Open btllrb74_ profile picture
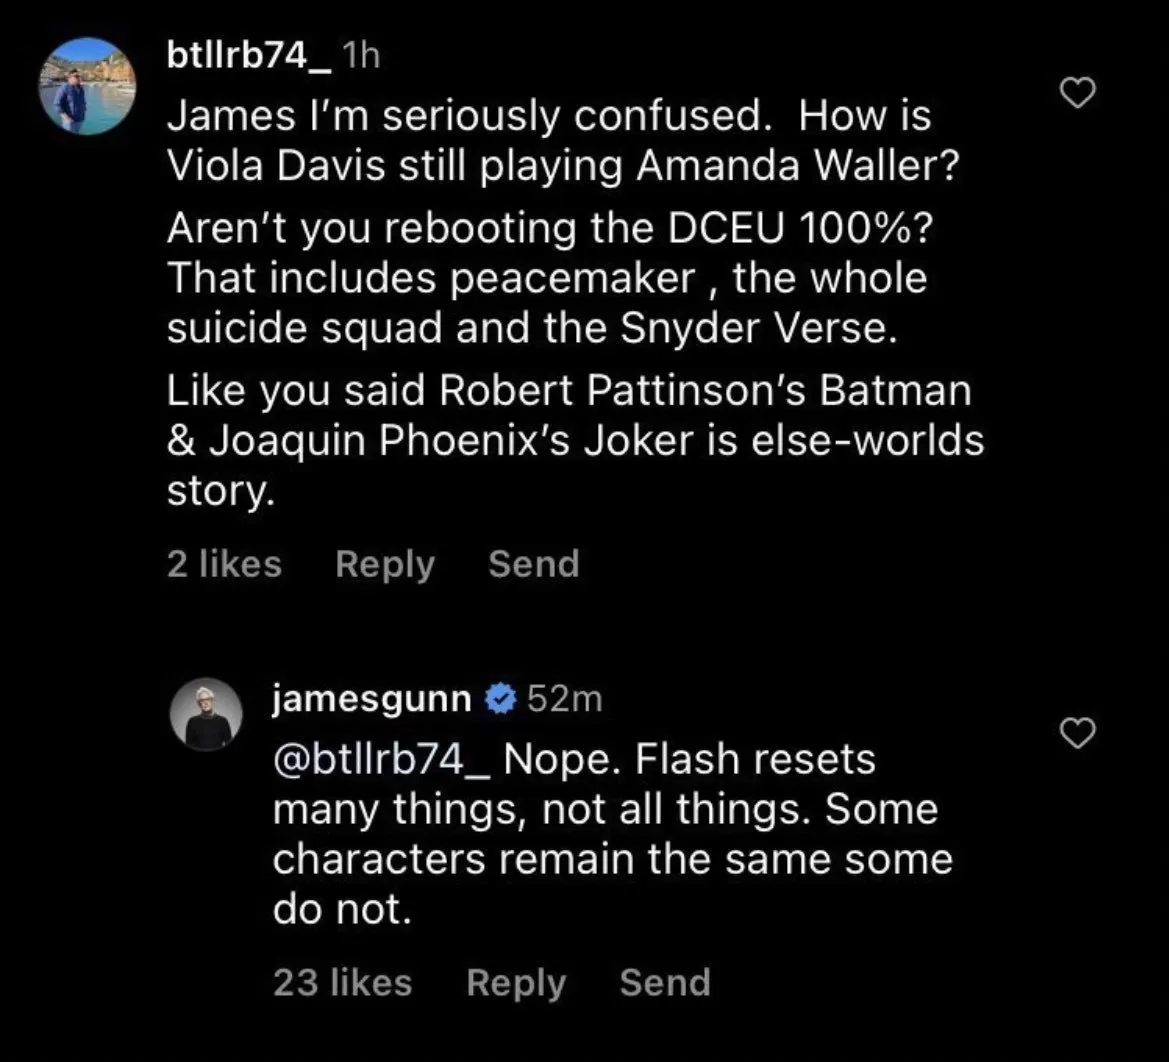Screen dimensions: 1169x1062 point(87,86)
